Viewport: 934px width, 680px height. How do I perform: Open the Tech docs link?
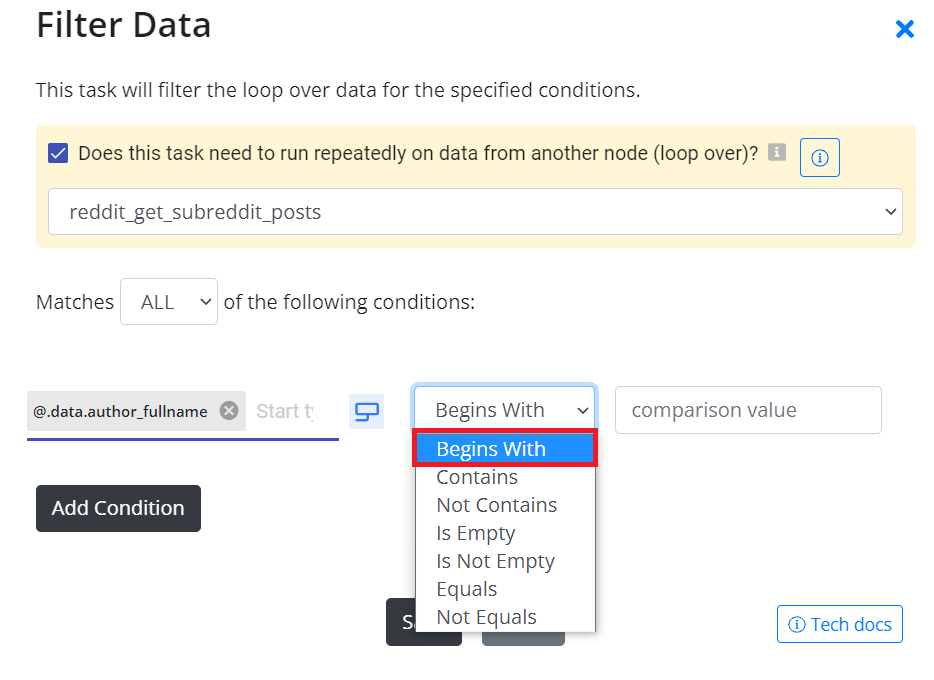click(840, 624)
